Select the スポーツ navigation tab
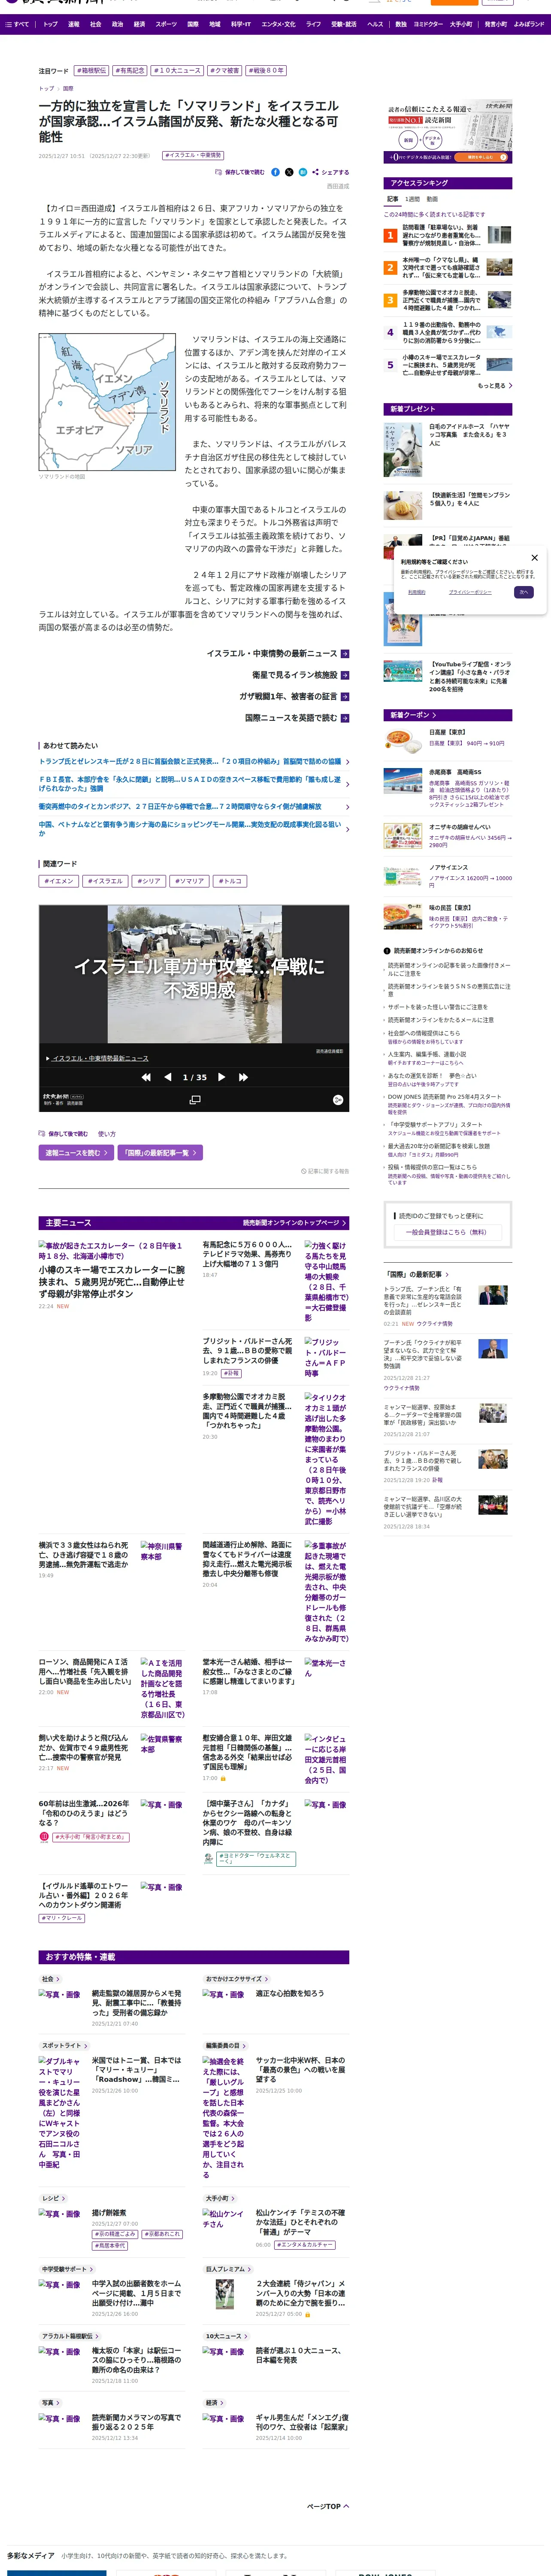The image size is (551, 2576). (x=166, y=24)
